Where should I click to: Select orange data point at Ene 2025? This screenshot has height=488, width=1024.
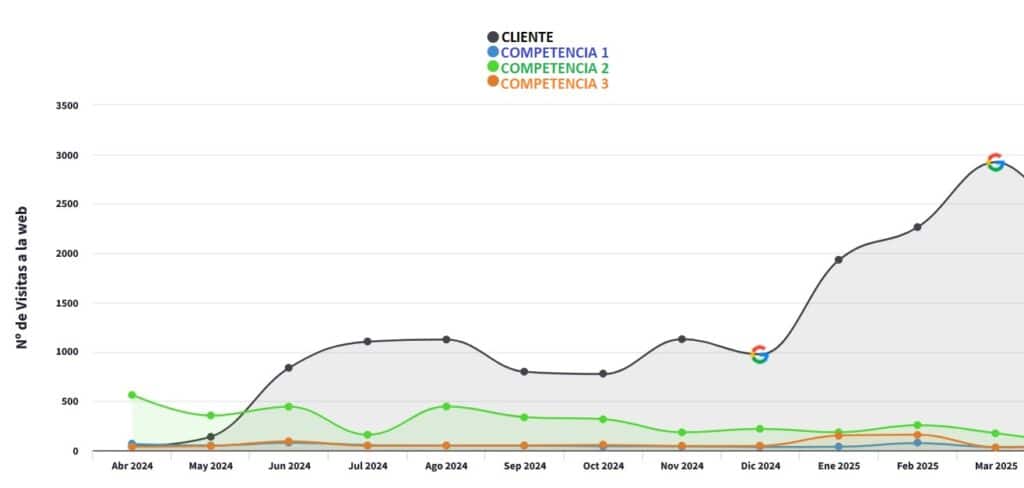[x=839, y=436]
